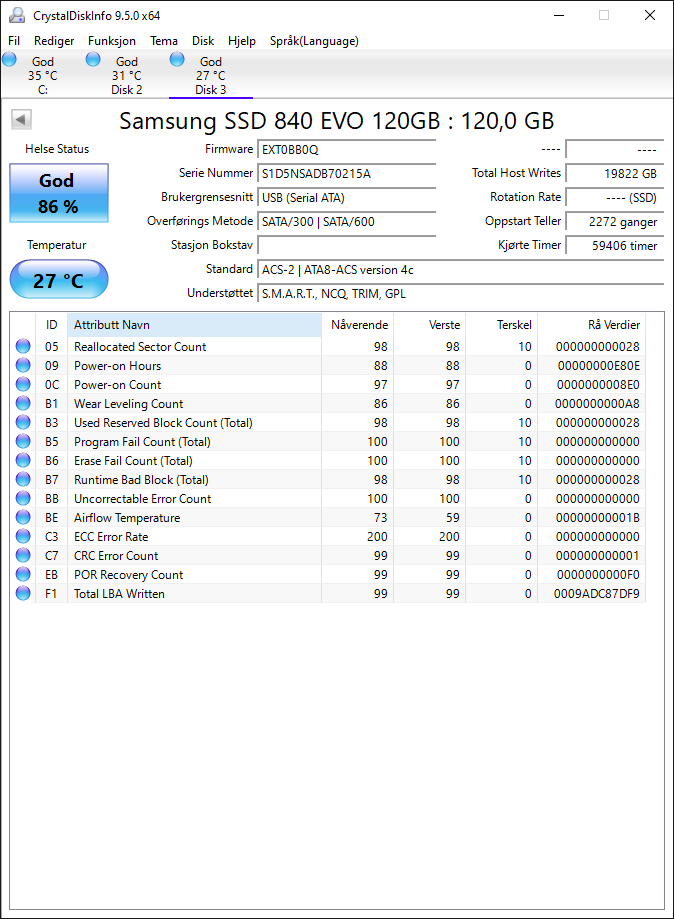
Task: Click the Oppstart Teller value 2272 ganger
Action: coord(615,222)
